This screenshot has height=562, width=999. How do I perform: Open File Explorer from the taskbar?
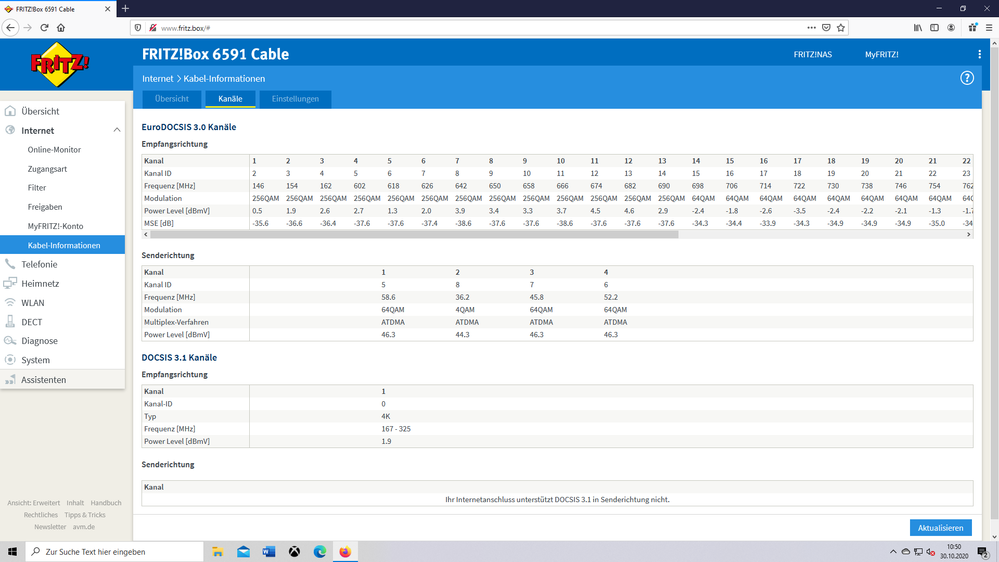217,552
